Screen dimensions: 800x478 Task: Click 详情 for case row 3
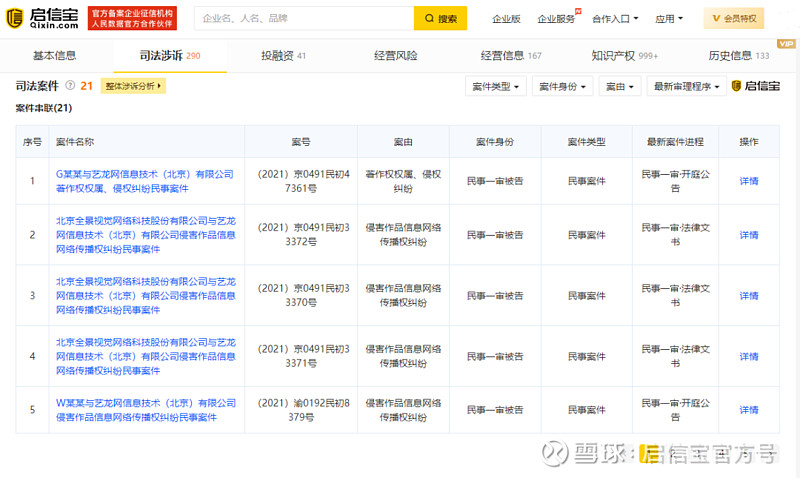click(749, 295)
